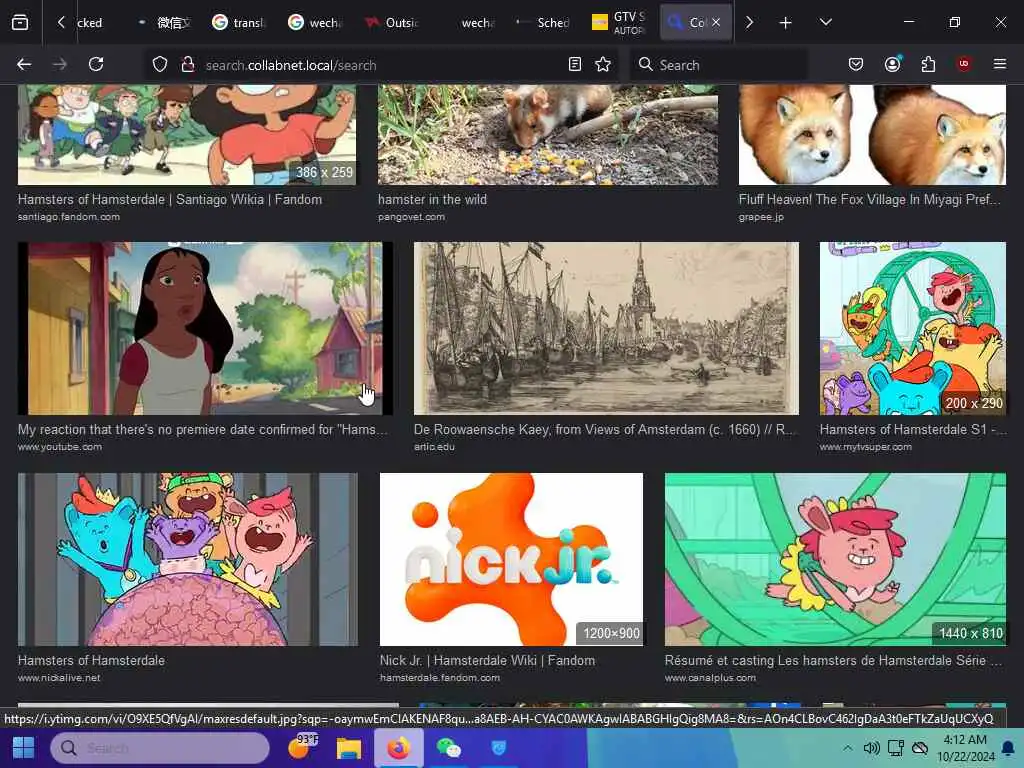
Task: Click the wild hamster photo thumbnail
Action: pos(548,135)
